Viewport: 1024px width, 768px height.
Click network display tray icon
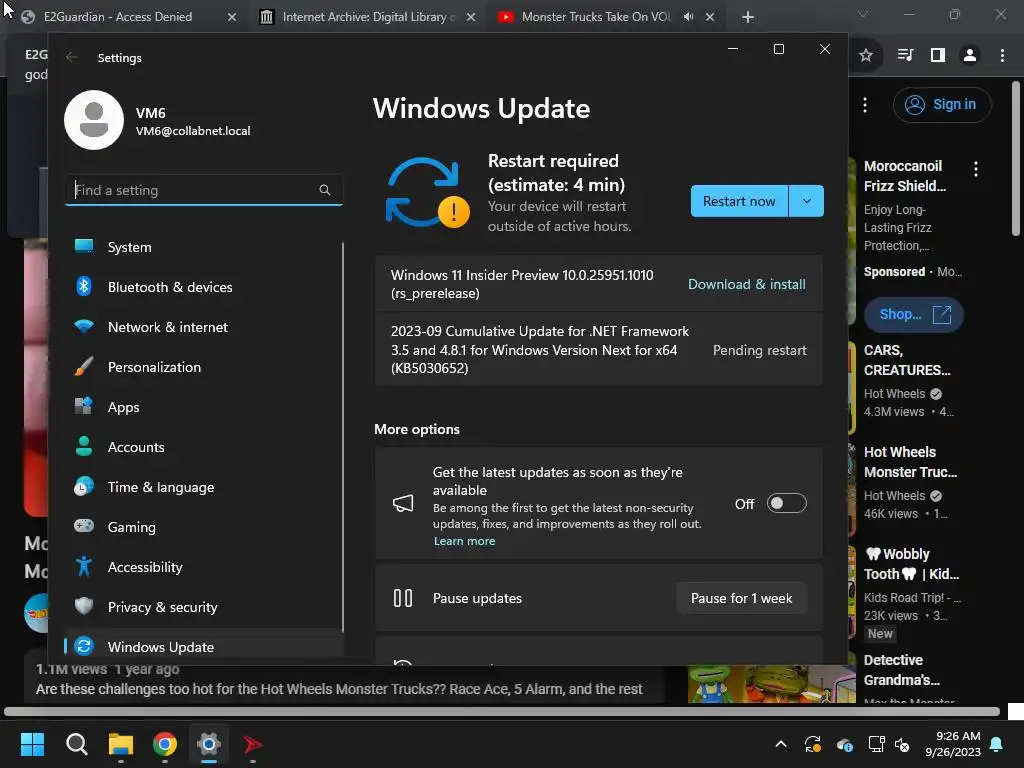coord(876,744)
